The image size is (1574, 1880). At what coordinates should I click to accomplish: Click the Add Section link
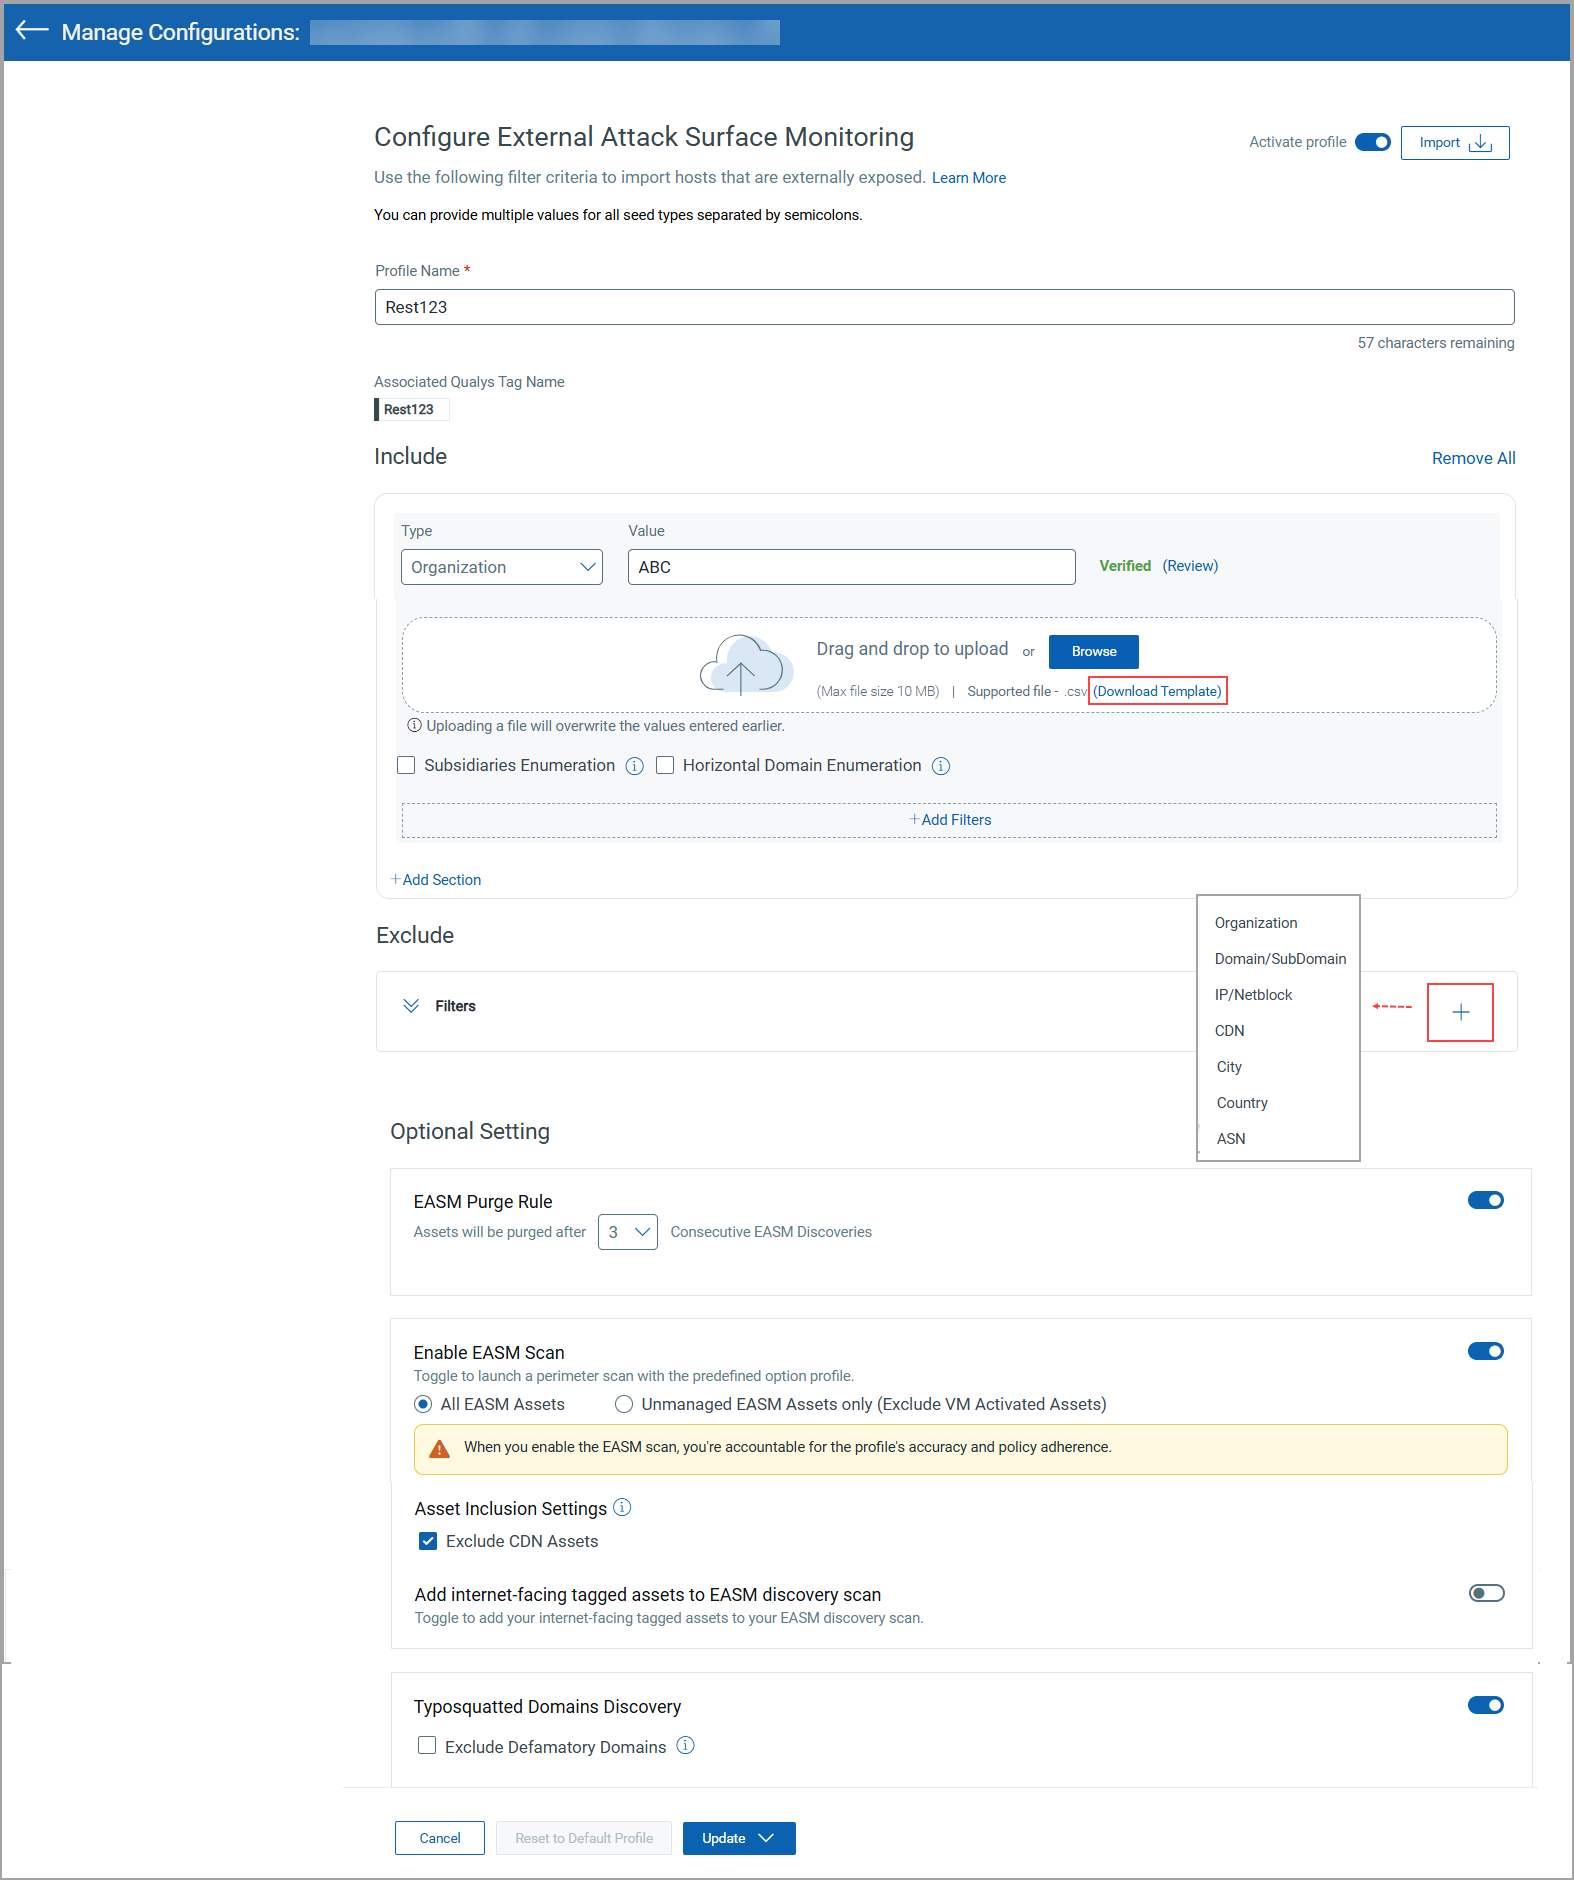tap(436, 880)
